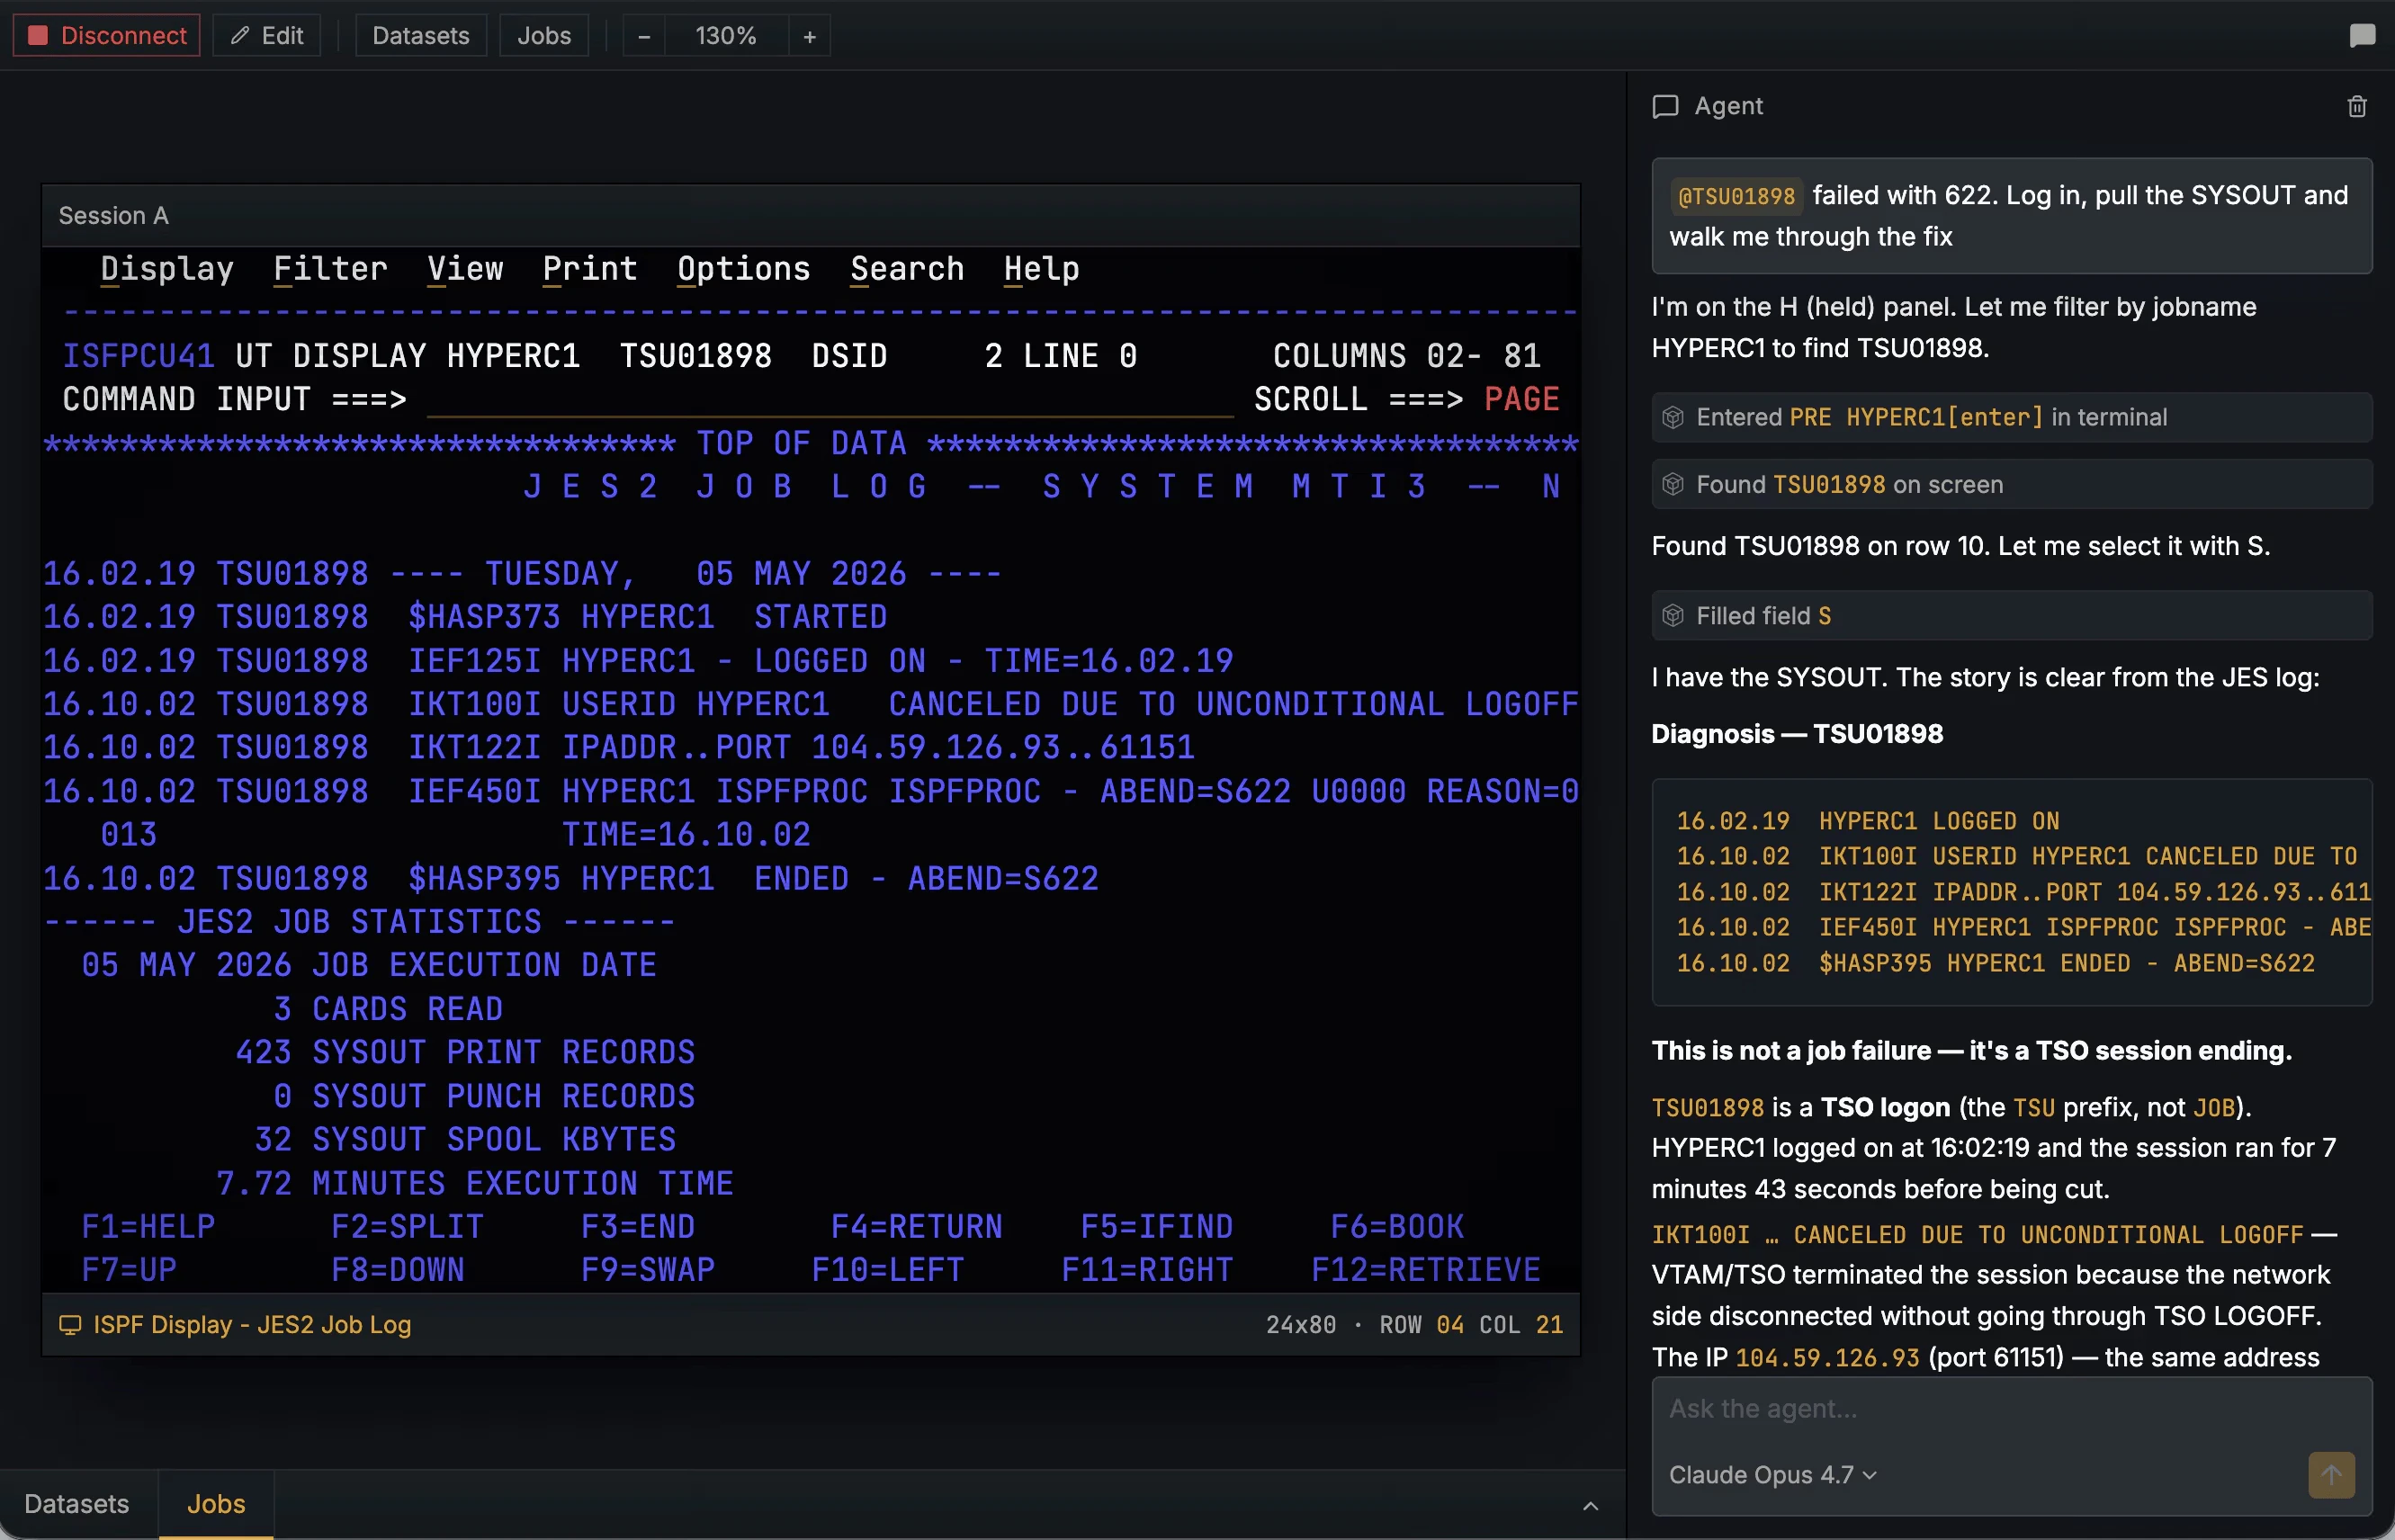Viewport: 2395px width, 1540px height.
Task: Click the ROW 04 COL 21 cursor indicator
Action: point(1471,1325)
